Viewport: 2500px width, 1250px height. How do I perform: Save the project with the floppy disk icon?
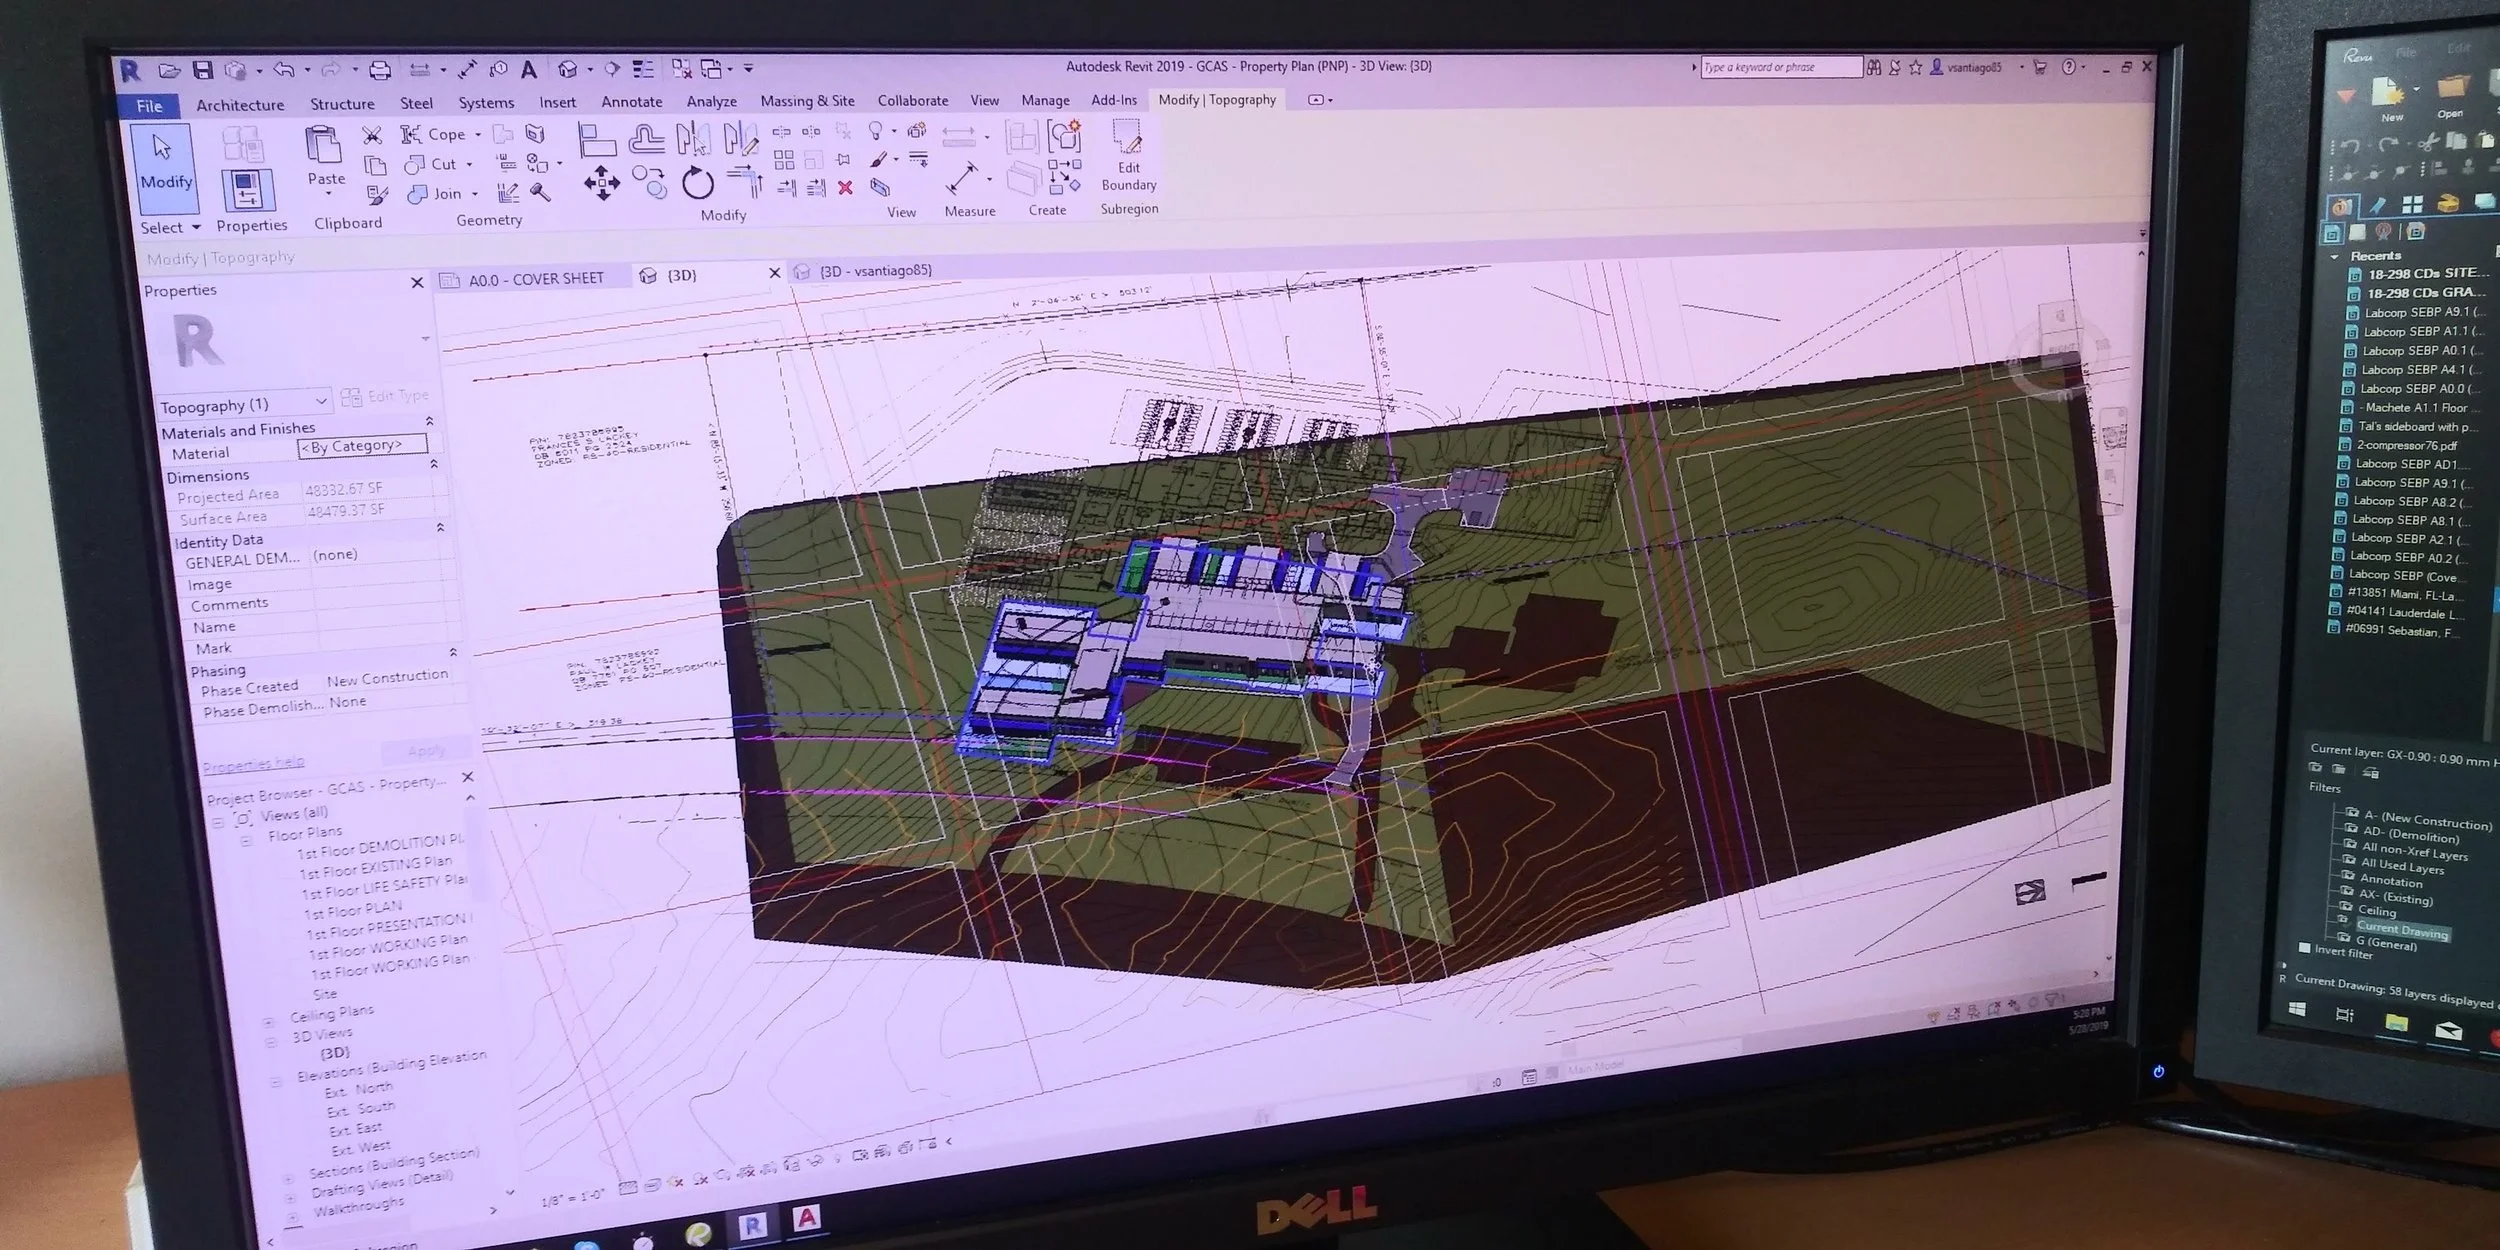203,70
